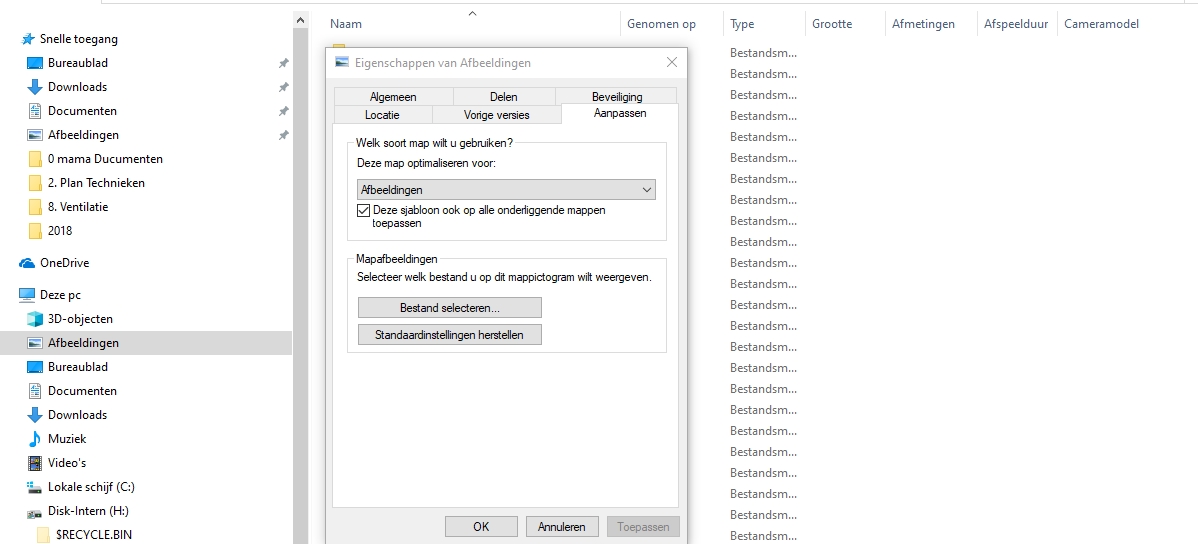The height and width of the screenshot is (544, 1198).
Task: Click the Muziek music note icon
Action: coord(35,439)
